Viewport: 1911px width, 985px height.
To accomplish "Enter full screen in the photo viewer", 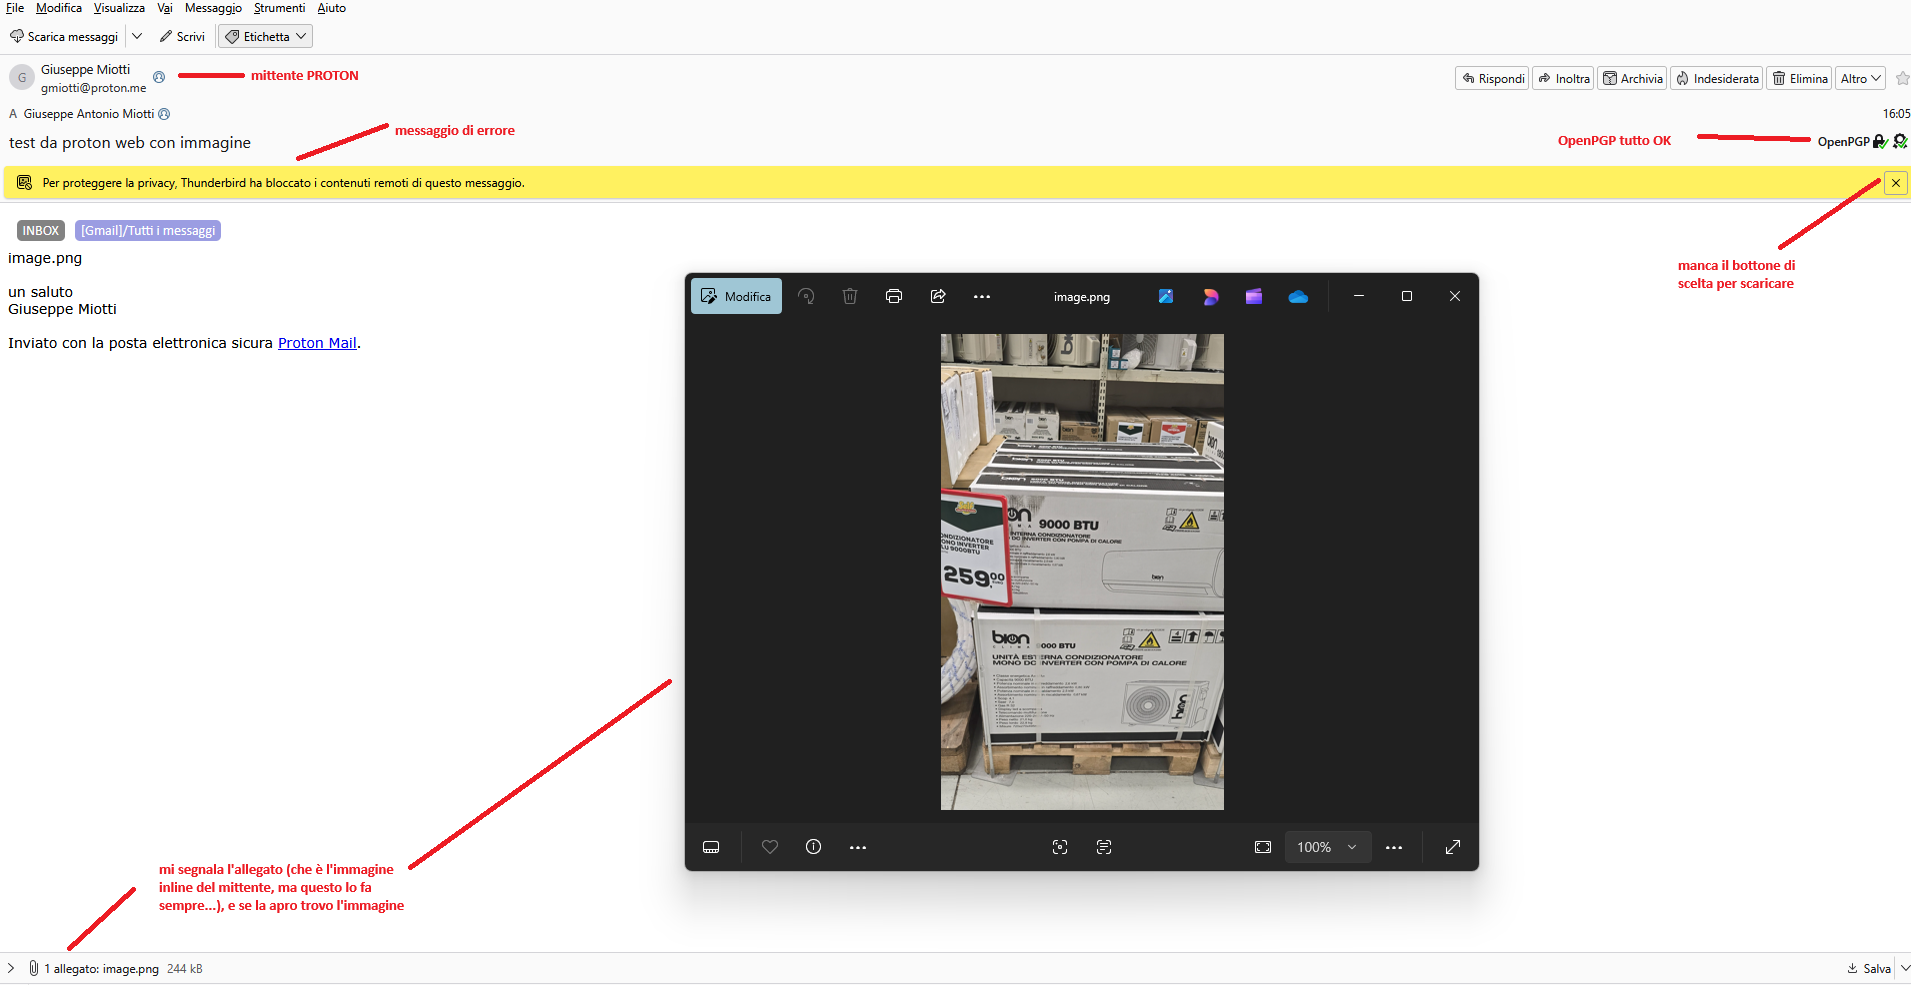I will pyautogui.click(x=1453, y=847).
